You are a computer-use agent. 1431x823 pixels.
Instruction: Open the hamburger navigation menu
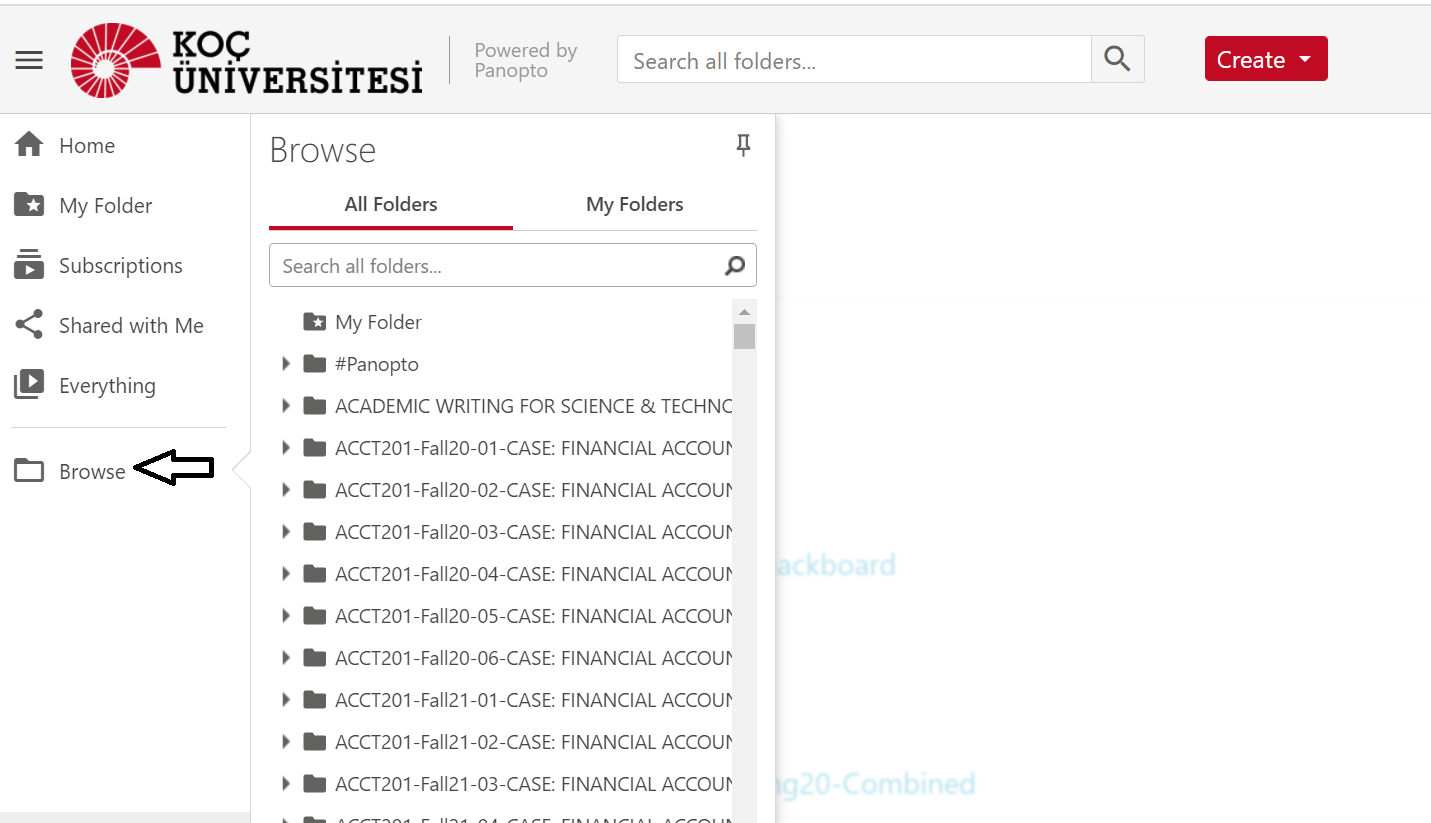pos(29,60)
